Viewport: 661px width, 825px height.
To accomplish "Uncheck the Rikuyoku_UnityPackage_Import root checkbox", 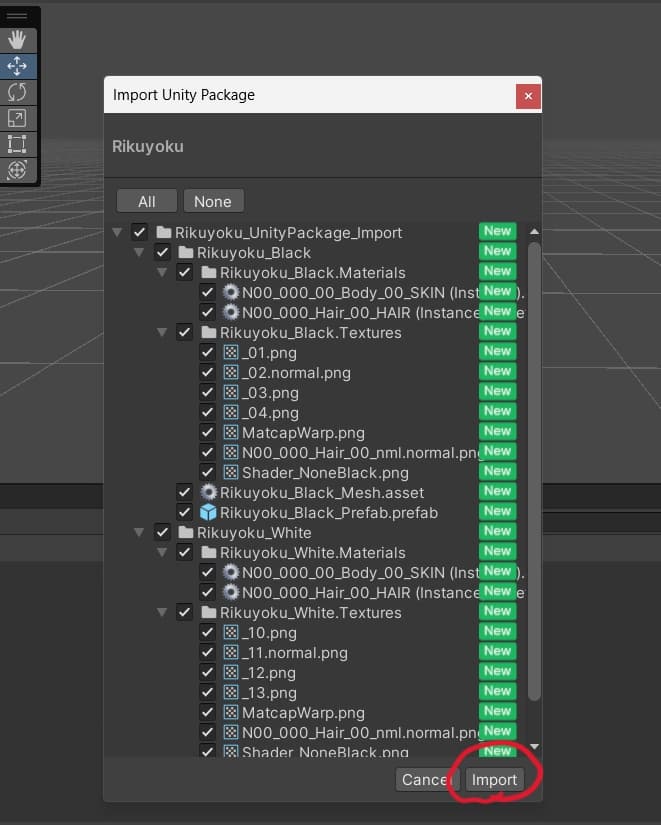I will (139, 232).
